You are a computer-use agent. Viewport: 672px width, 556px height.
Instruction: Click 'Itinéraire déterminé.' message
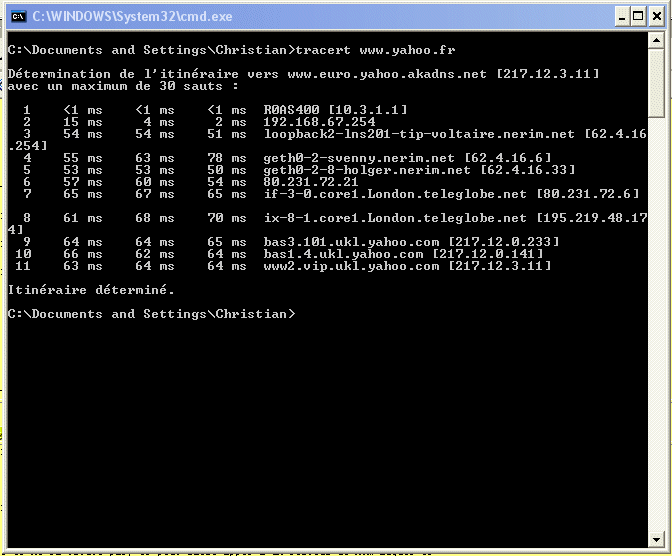(91, 290)
